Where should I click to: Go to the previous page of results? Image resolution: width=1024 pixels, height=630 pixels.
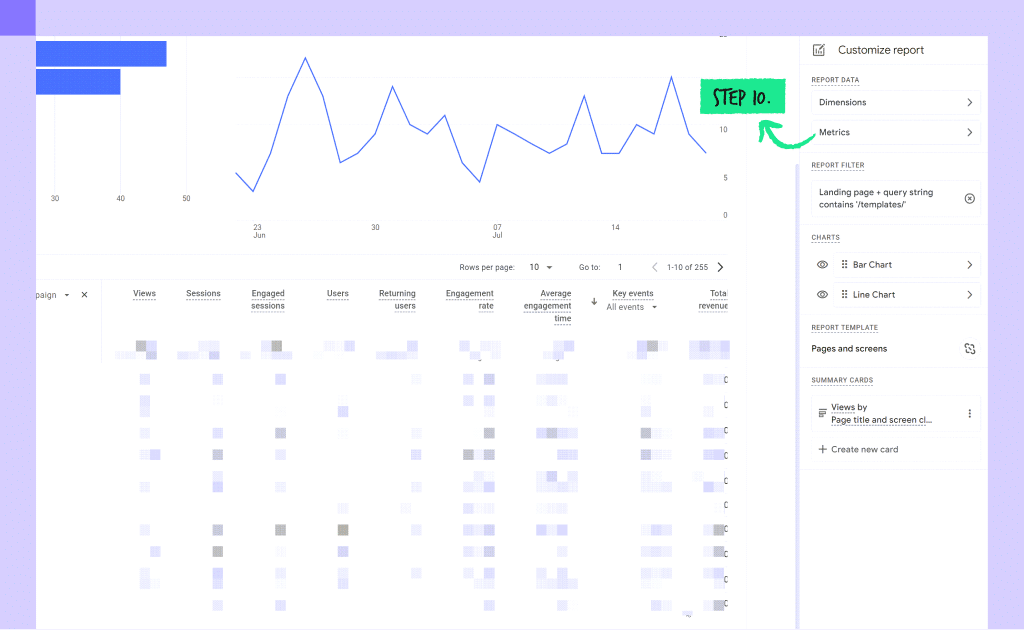654,267
